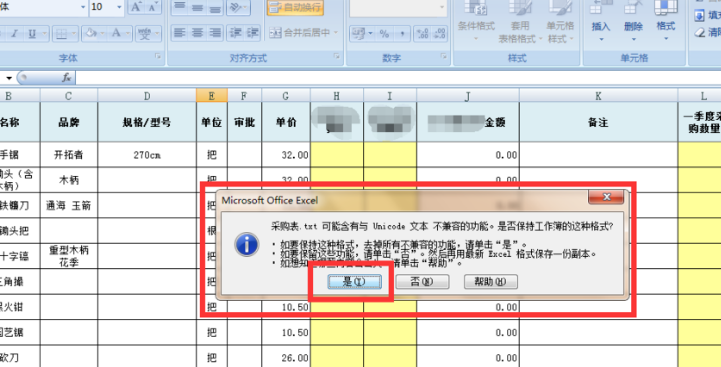Click the cell containing 270cm

[147, 155]
